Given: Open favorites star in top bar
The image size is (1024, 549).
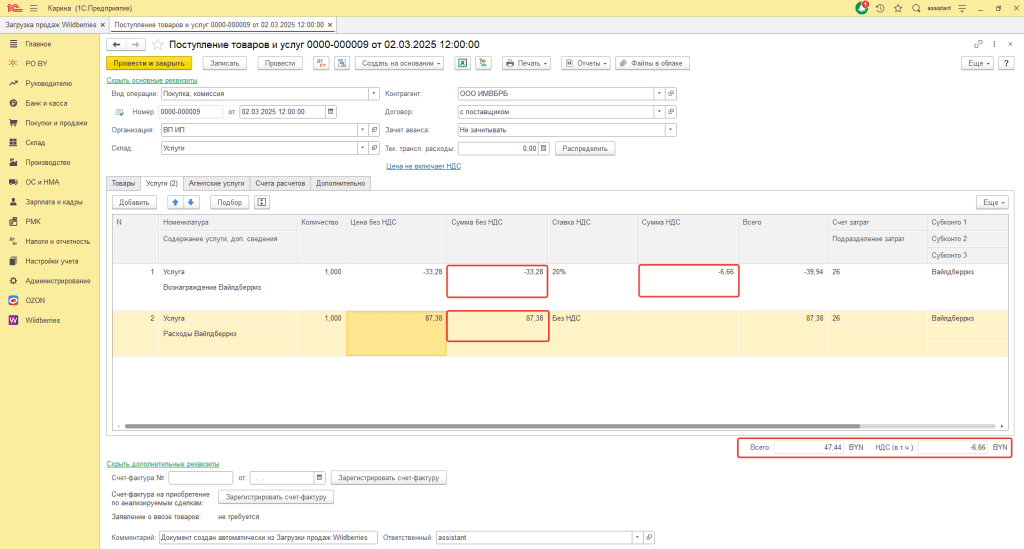Looking at the screenshot, I should coord(898,8).
